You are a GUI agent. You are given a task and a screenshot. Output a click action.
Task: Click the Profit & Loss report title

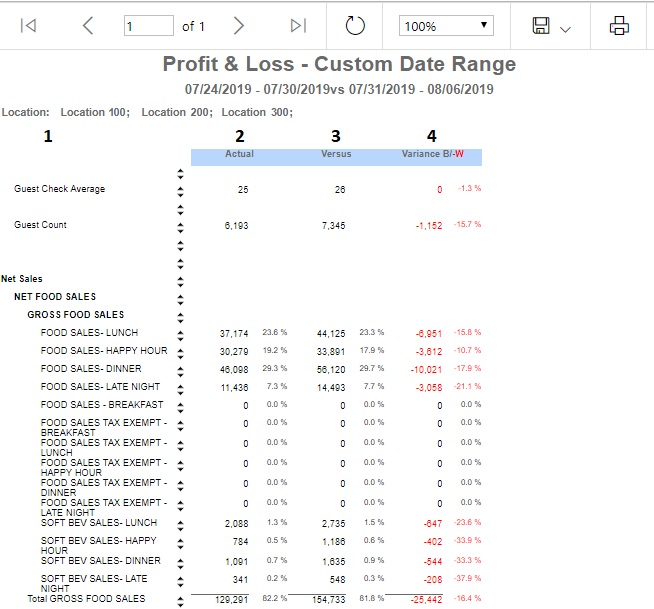click(x=339, y=64)
